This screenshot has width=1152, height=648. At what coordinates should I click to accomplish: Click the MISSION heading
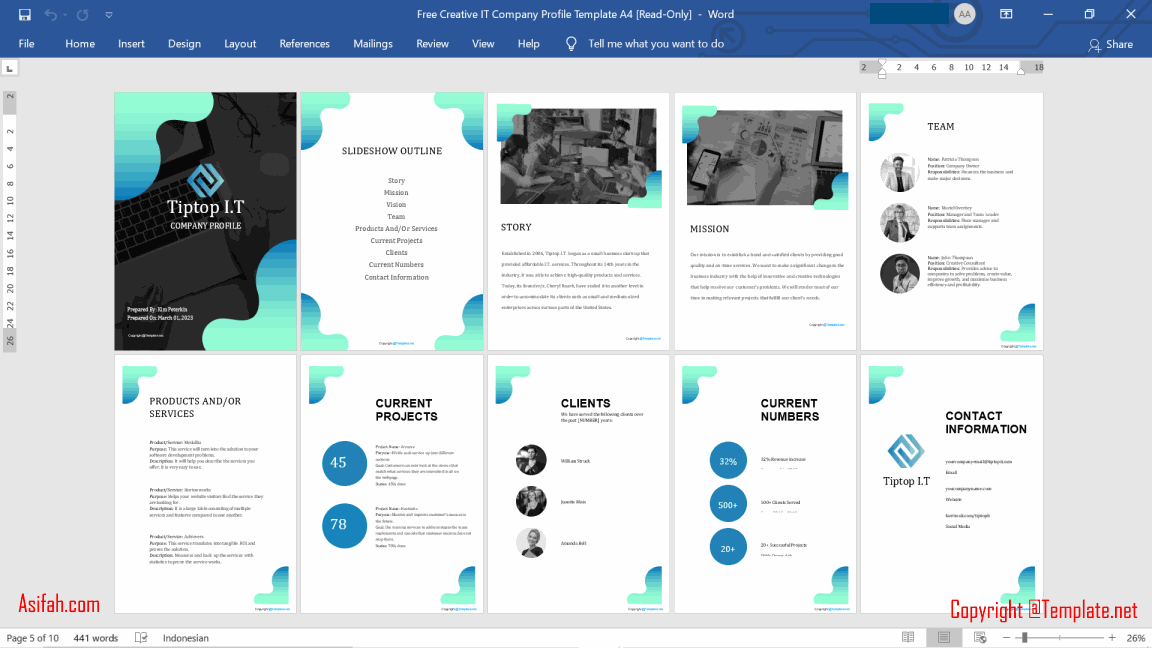pyautogui.click(x=710, y=229)
